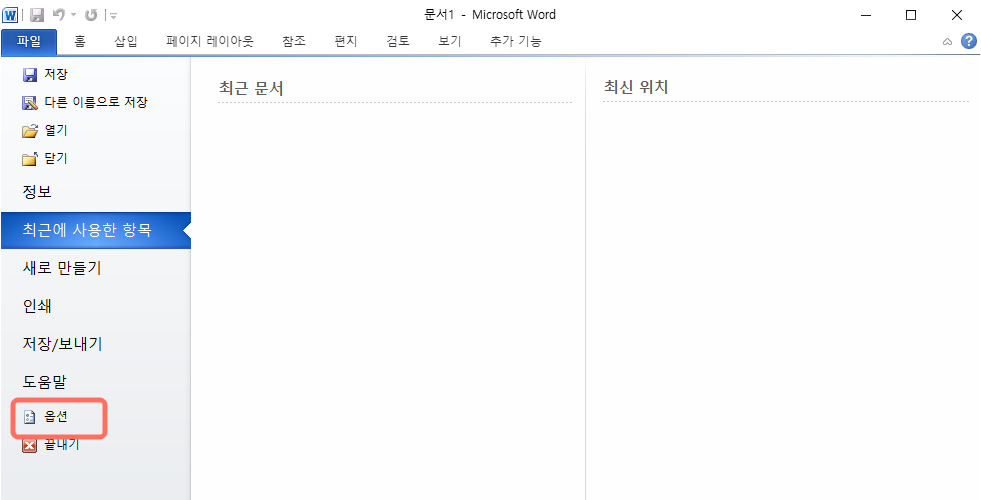Click the red 끝내기 exit icon
The height and width of the screenshot is (500, 981).
[x=29, y=446]
